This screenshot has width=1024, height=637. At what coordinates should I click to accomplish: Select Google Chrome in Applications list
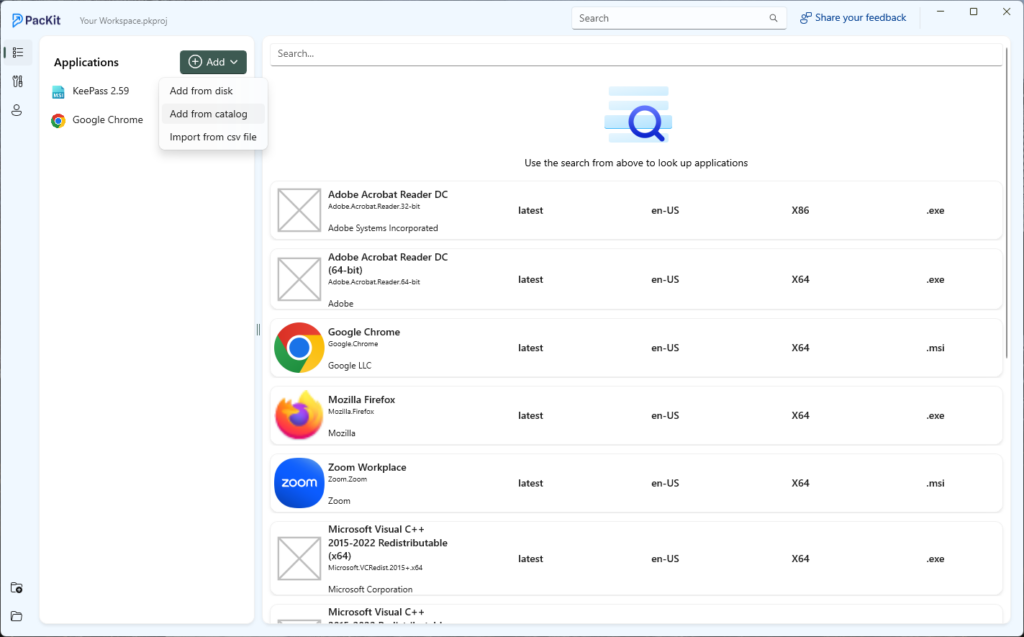click(x=107, y=120)
